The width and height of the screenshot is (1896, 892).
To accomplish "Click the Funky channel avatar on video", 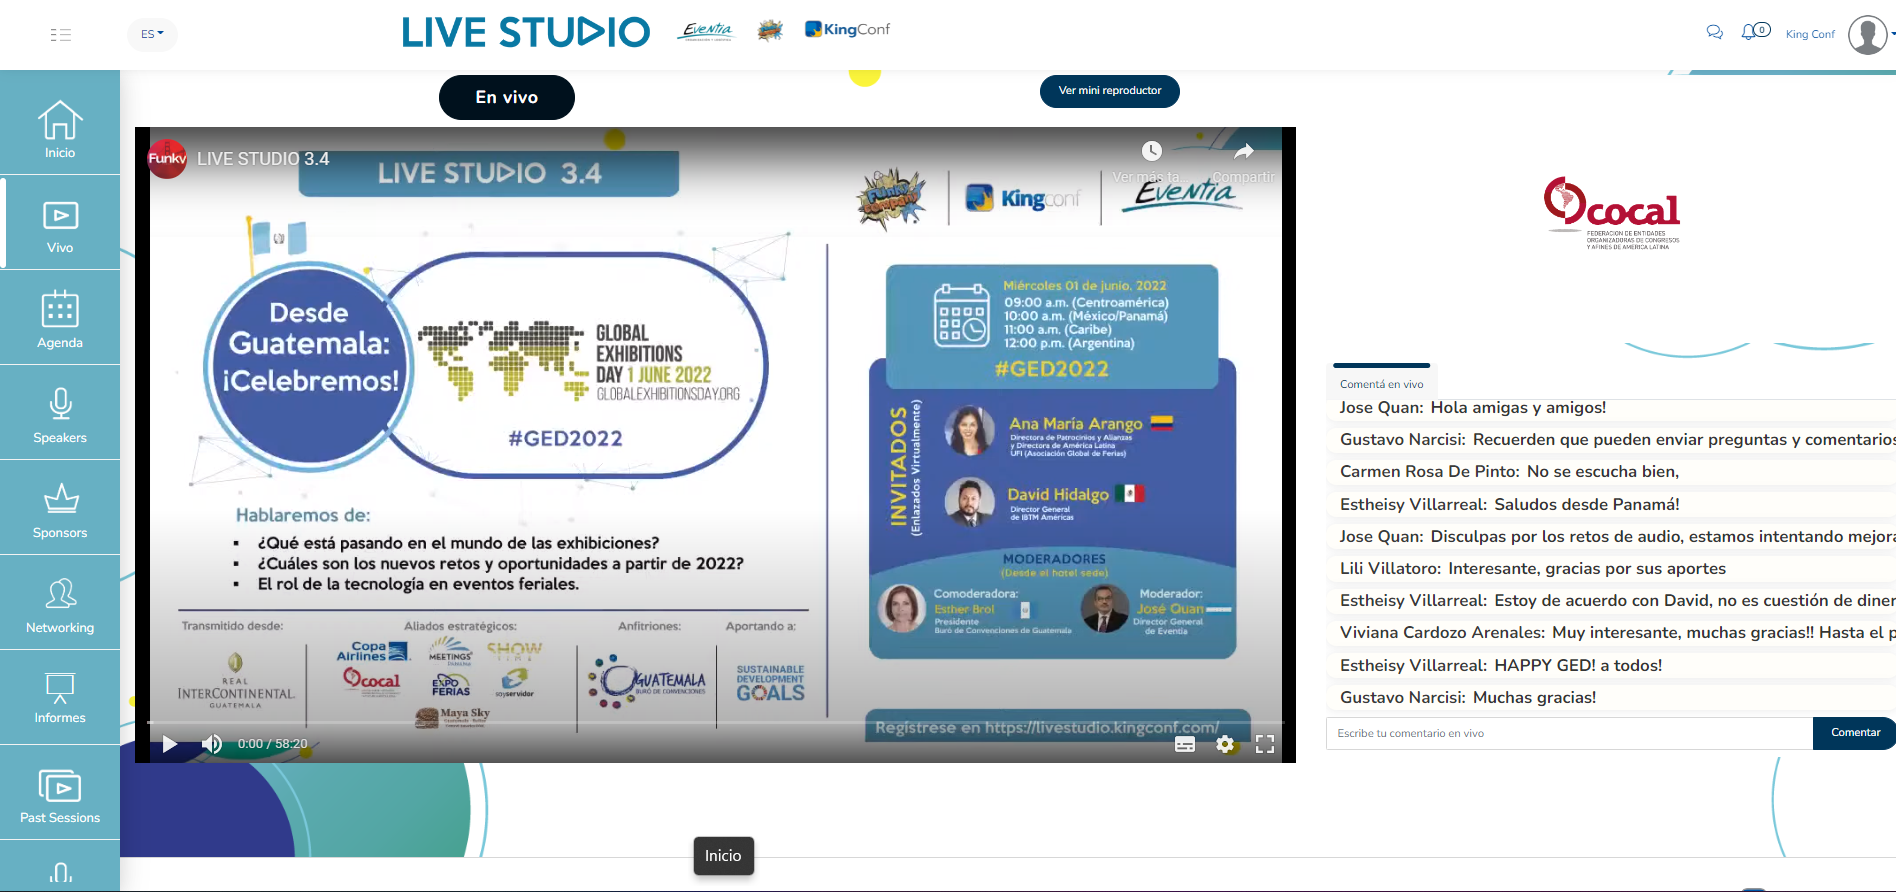I will point(167,158).
